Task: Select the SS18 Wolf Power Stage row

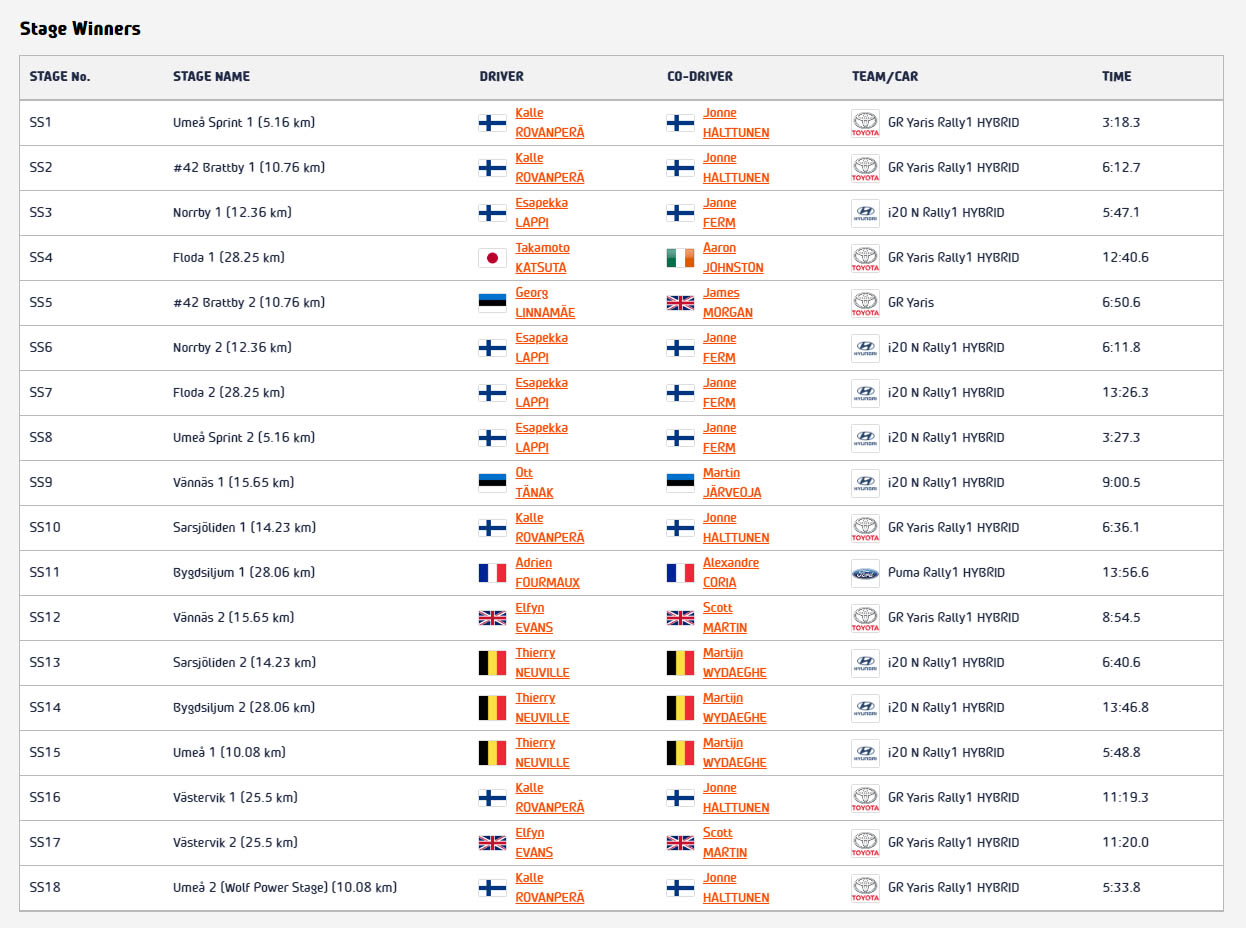Action: (621, 888)
